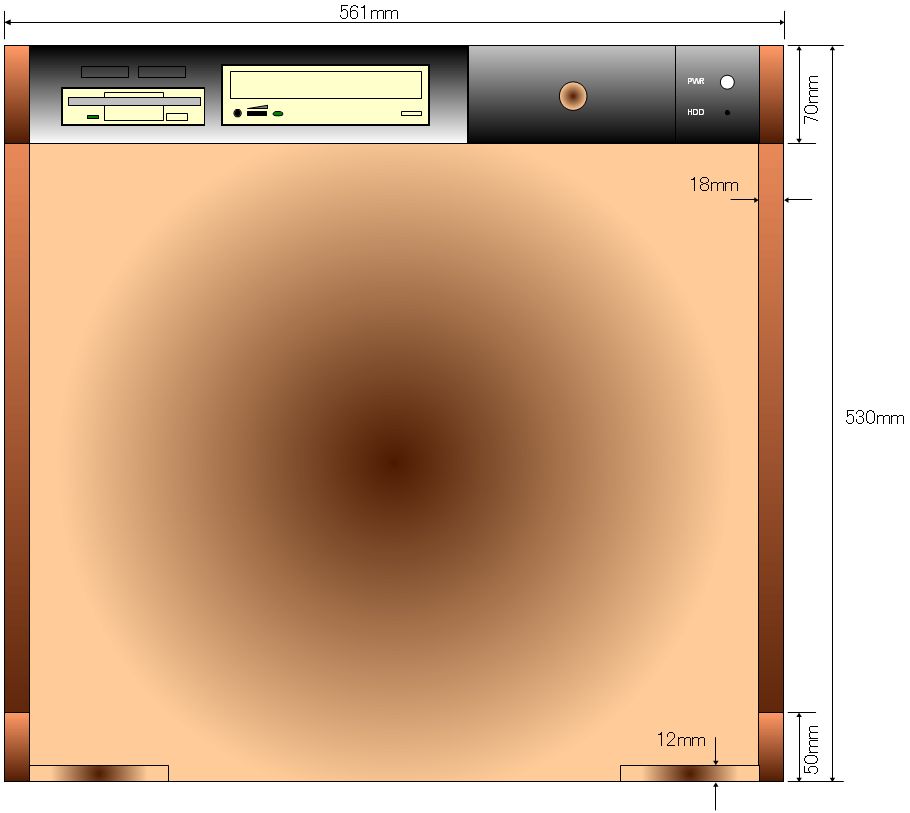Click the black HDD indicator dot
The image size is (910, 813).
[727, 113]
